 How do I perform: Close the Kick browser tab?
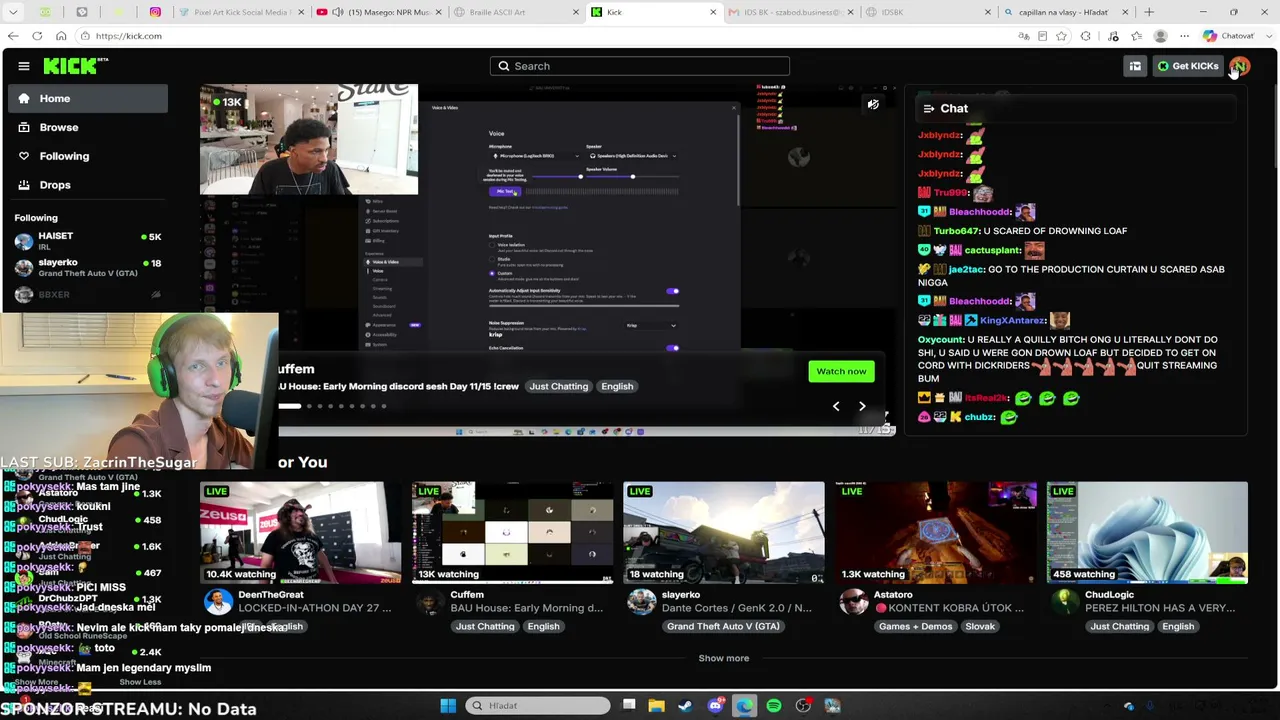point(713,12)
